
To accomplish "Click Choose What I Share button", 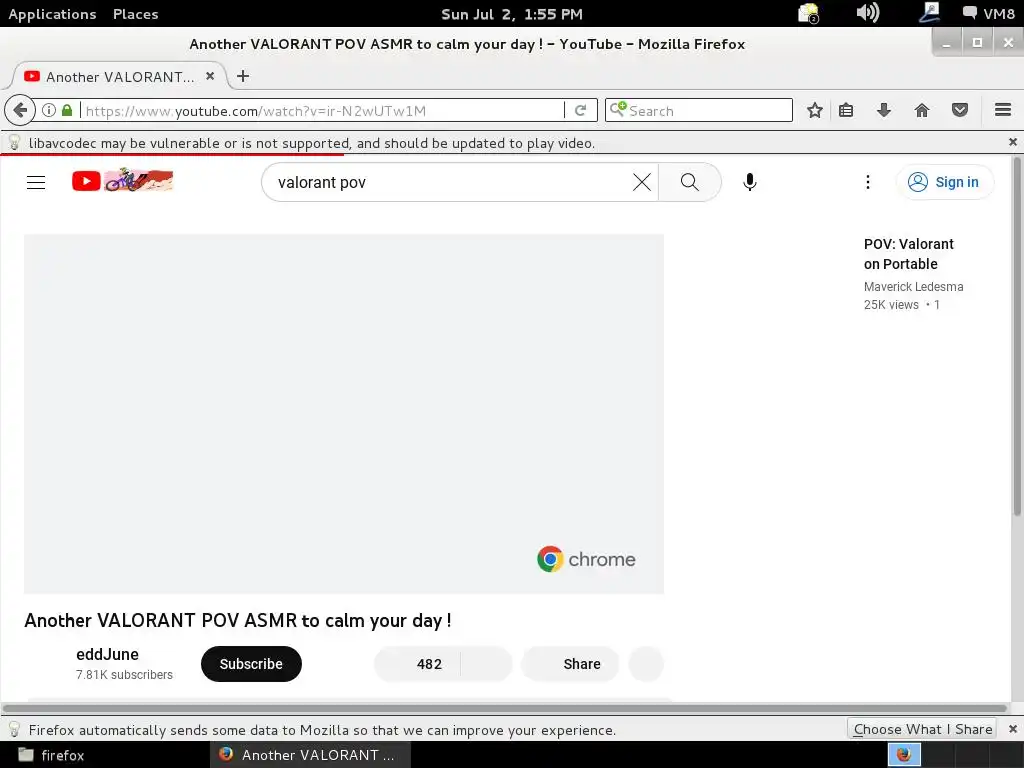I will (x=922, y=729).
